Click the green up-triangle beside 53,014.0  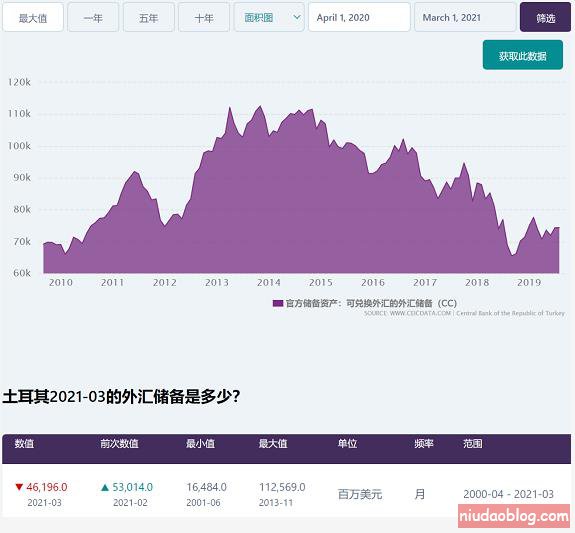tap(105, 487)
